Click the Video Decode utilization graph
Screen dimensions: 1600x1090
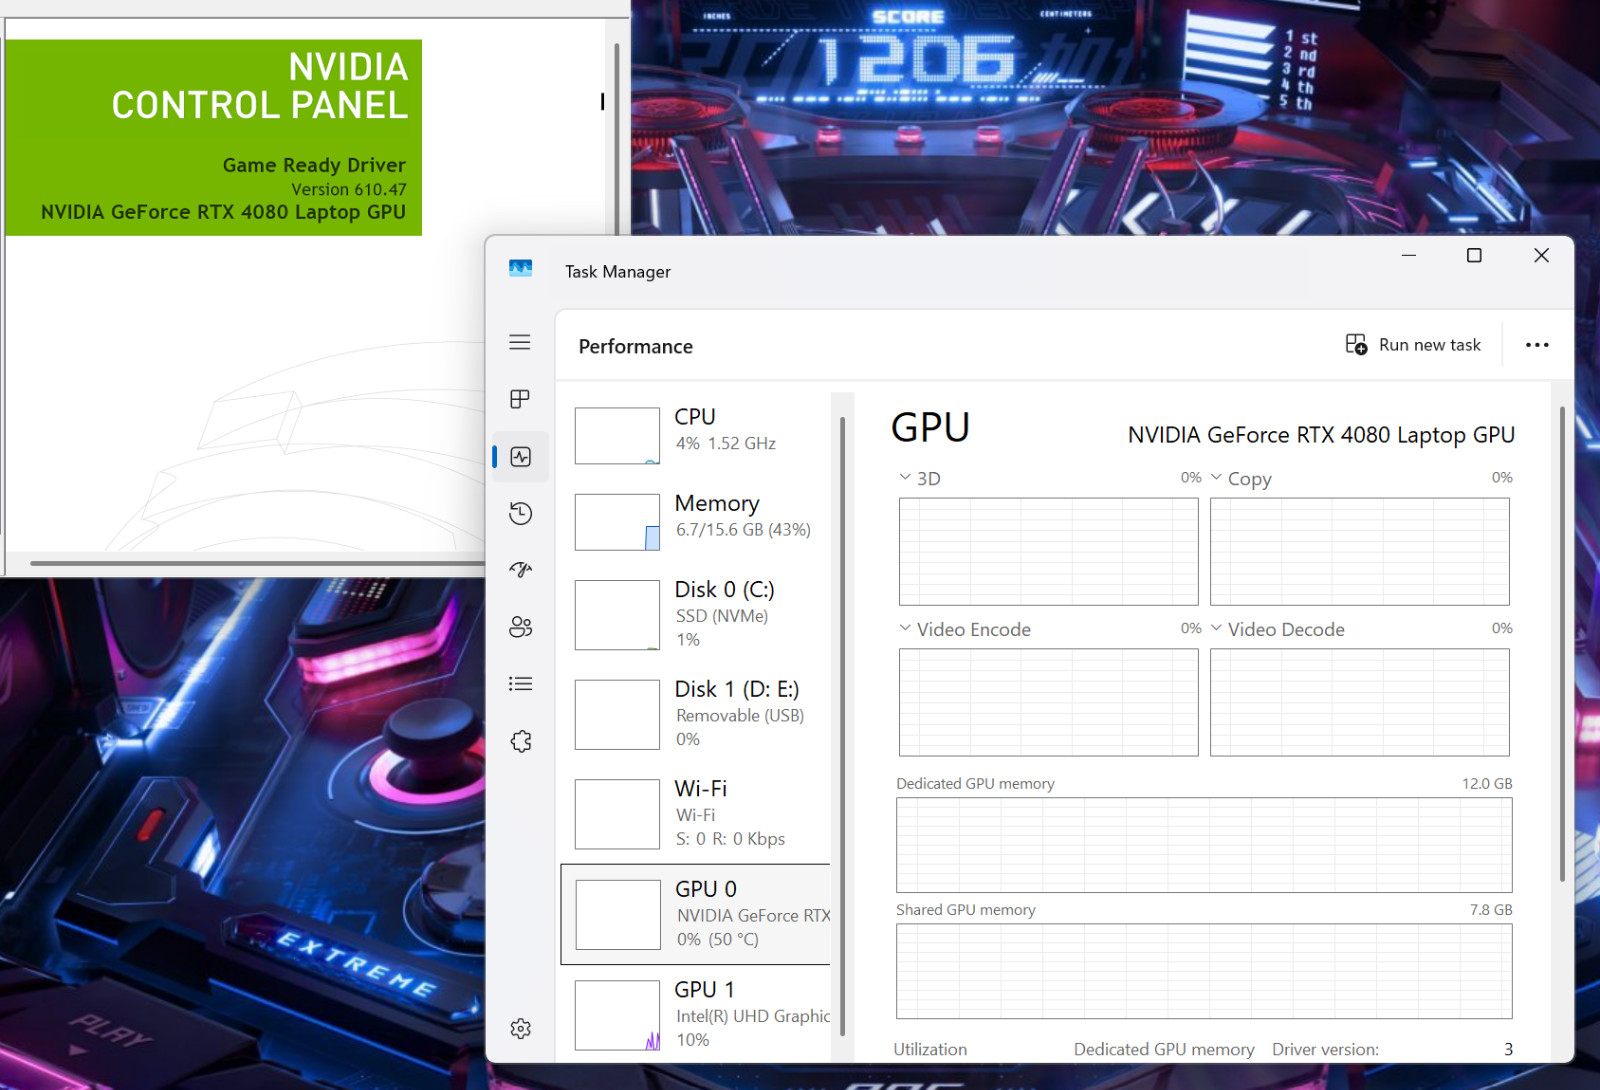pyautogui.click(x=1359, y=702)
